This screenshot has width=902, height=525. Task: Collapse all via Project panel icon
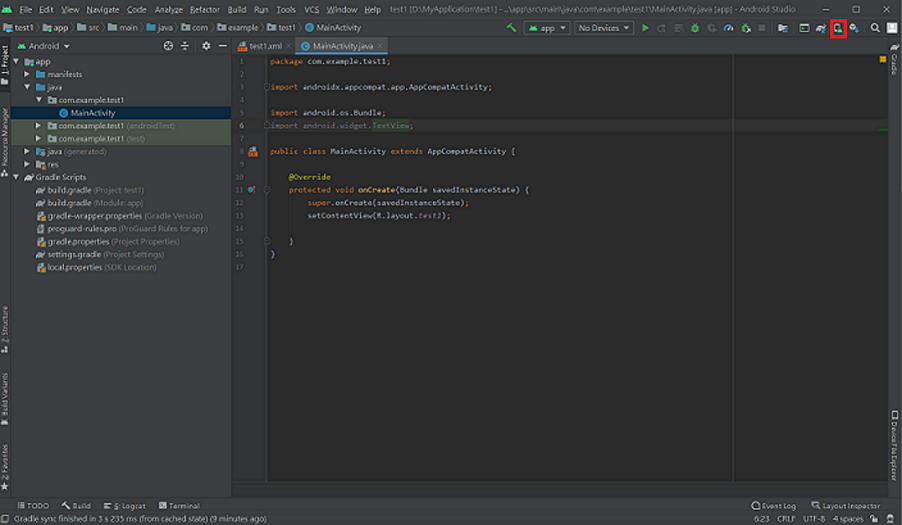pos(185,46)
